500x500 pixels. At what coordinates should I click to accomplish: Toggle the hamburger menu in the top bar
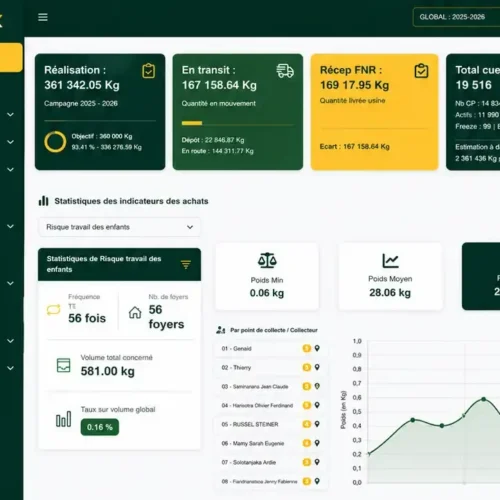click(43, 17)
